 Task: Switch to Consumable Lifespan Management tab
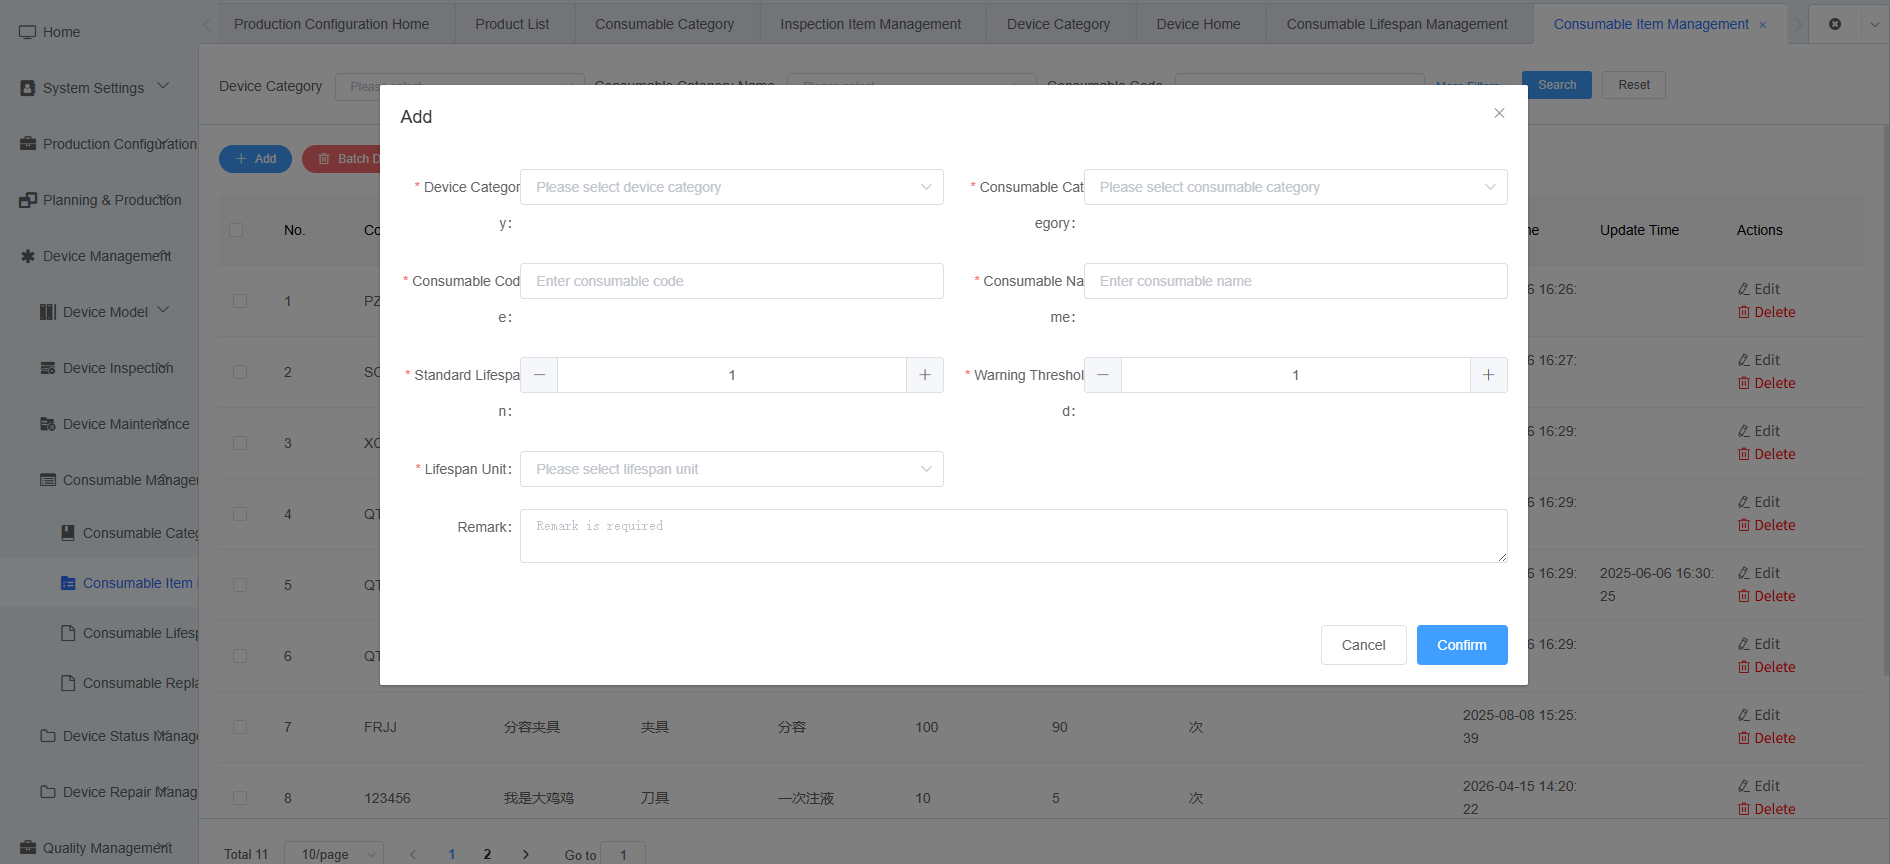click(x=1397, y=24)
